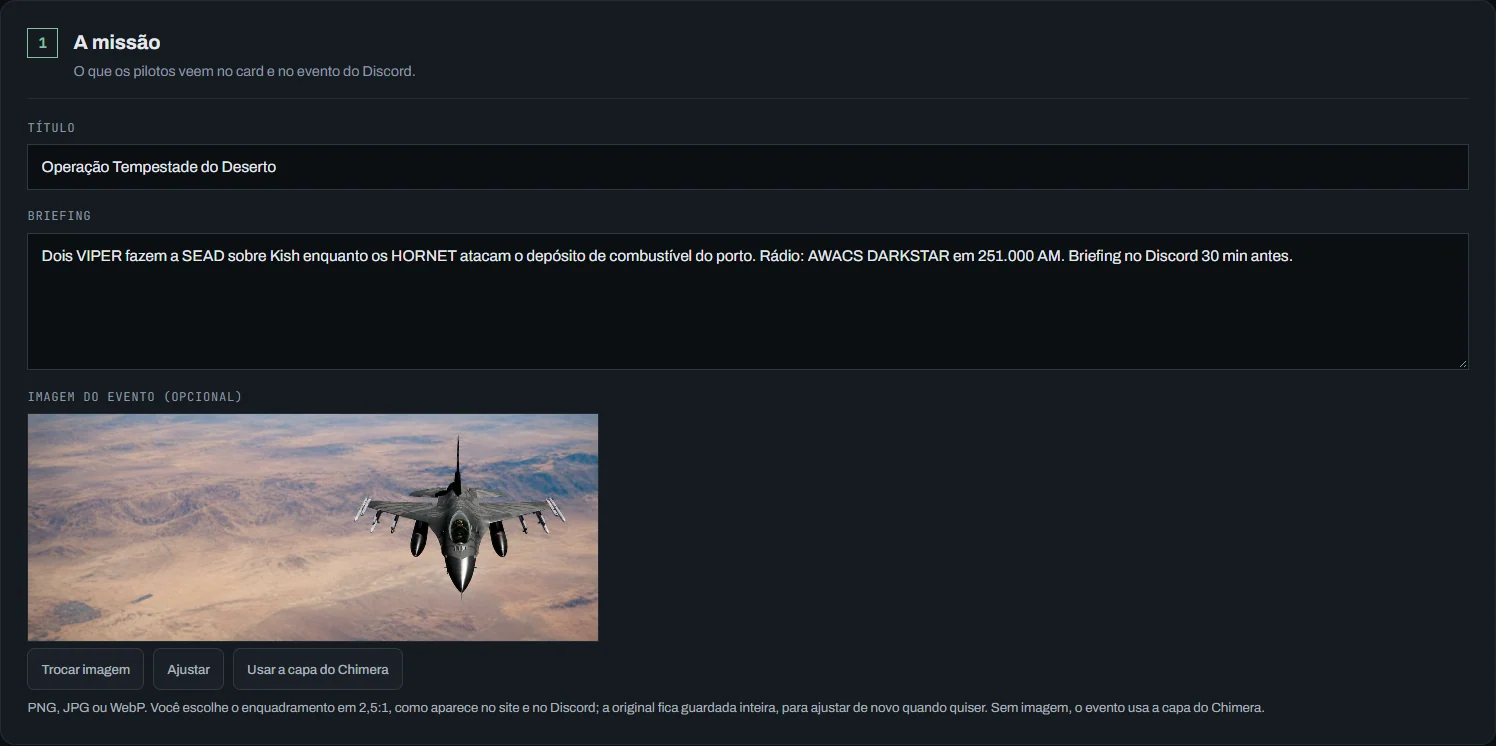This screenshot has height=746, width=1496.
Task: Click the Briefing textarea resize handle
Action: 1462,363
